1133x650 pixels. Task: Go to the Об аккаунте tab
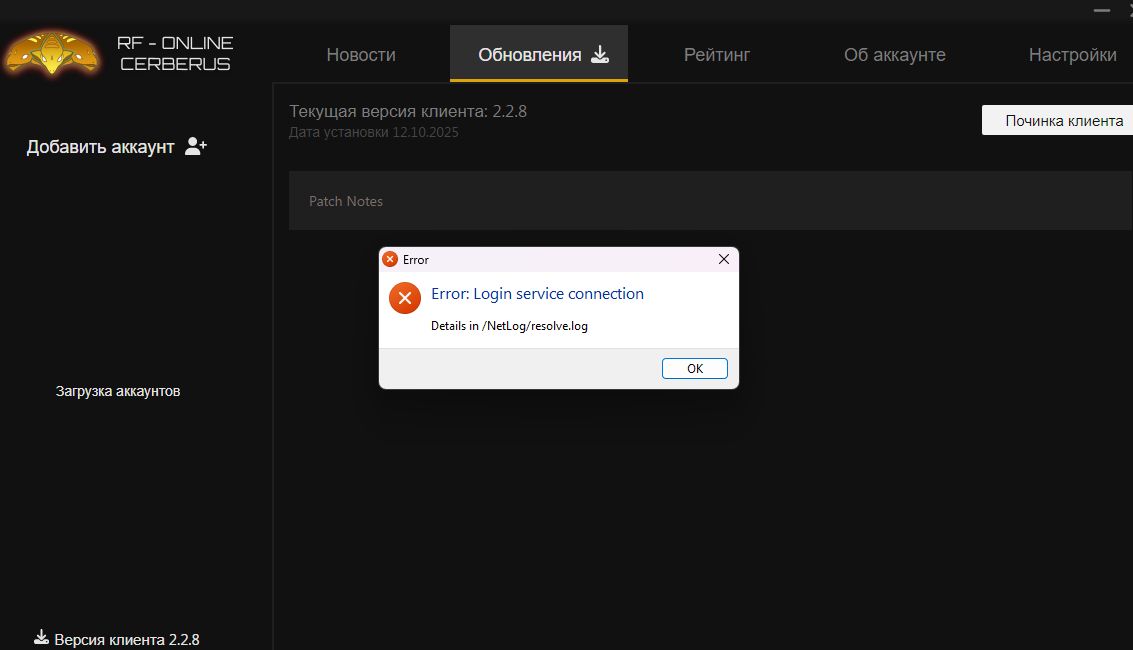pyautogui.click(x=895, y=55)
